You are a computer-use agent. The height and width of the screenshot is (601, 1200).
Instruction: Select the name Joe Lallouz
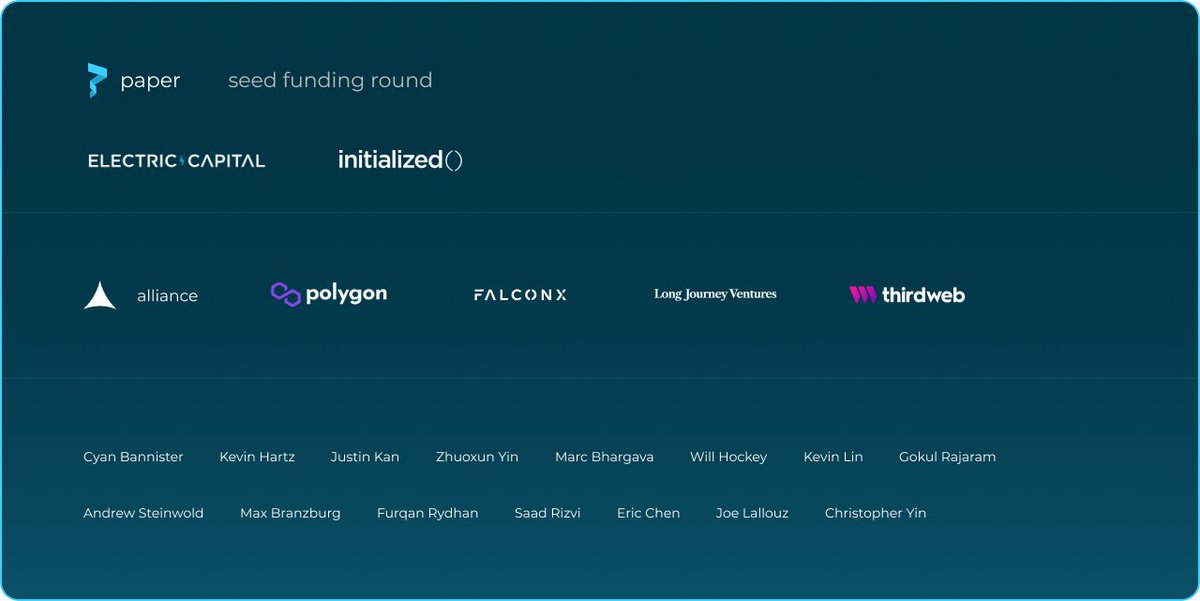coord(752,513)
